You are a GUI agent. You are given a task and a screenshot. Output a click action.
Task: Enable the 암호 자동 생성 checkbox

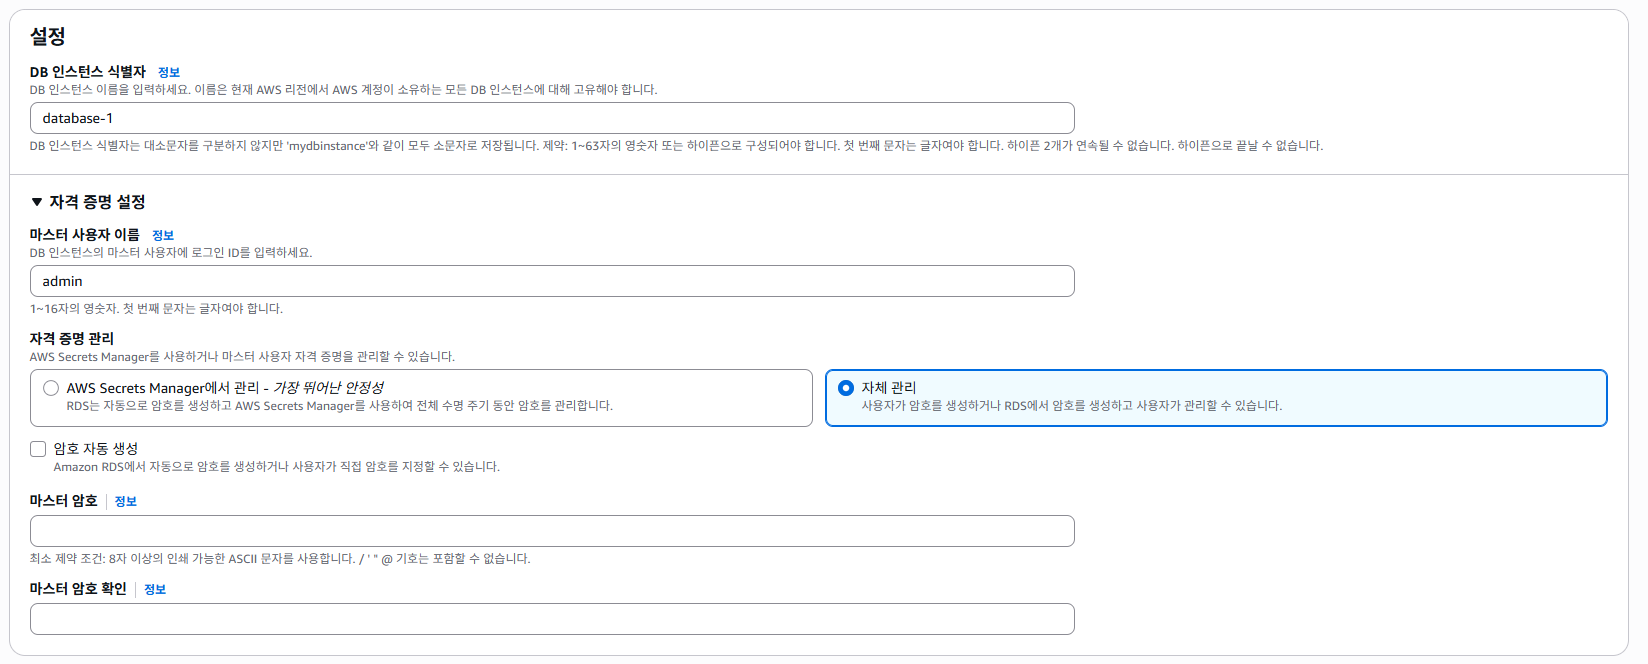(38, 449)
